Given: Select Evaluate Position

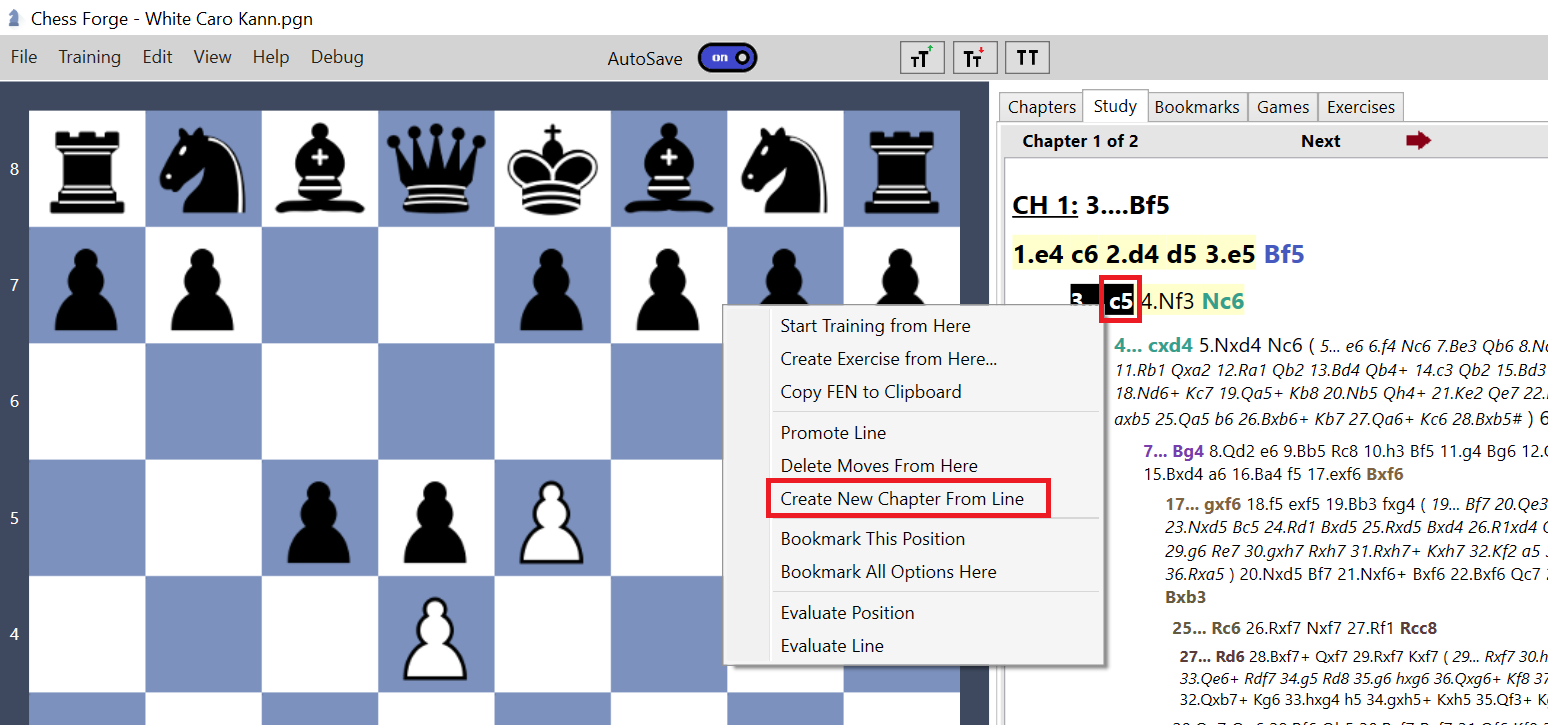Looking at the screenshot, I should 847,612.
